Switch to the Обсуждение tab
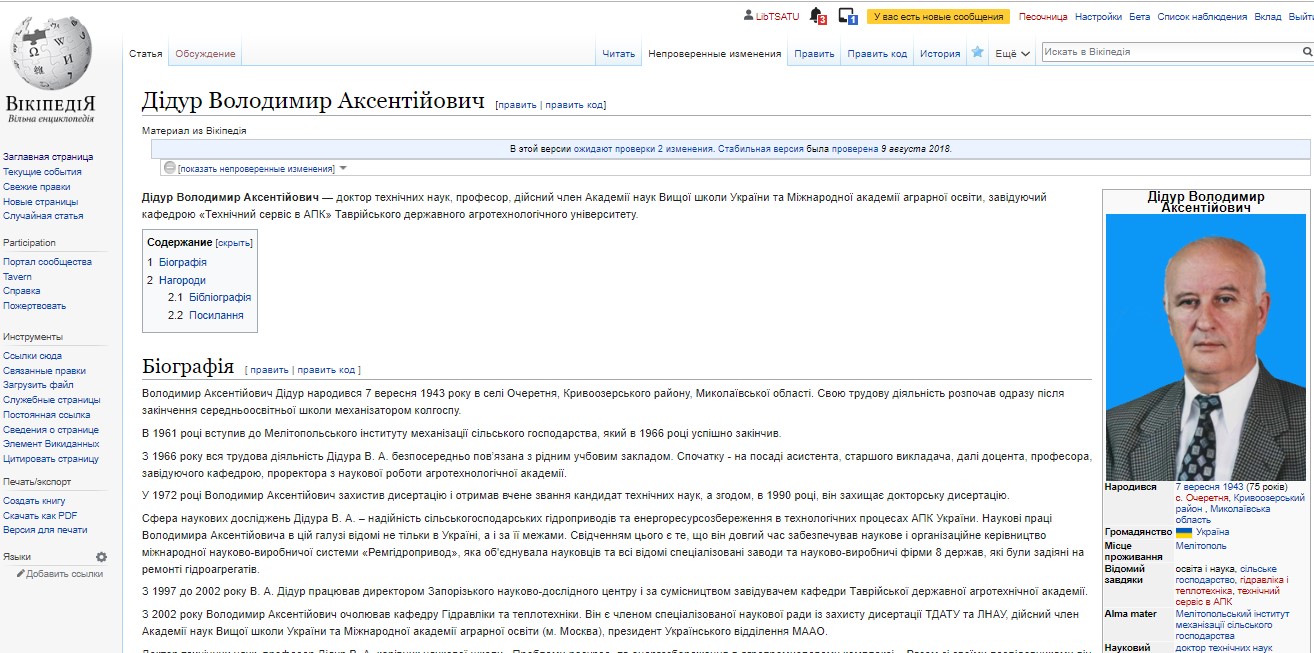Screen dimensions: 1314x653 (x=205, y=54)
